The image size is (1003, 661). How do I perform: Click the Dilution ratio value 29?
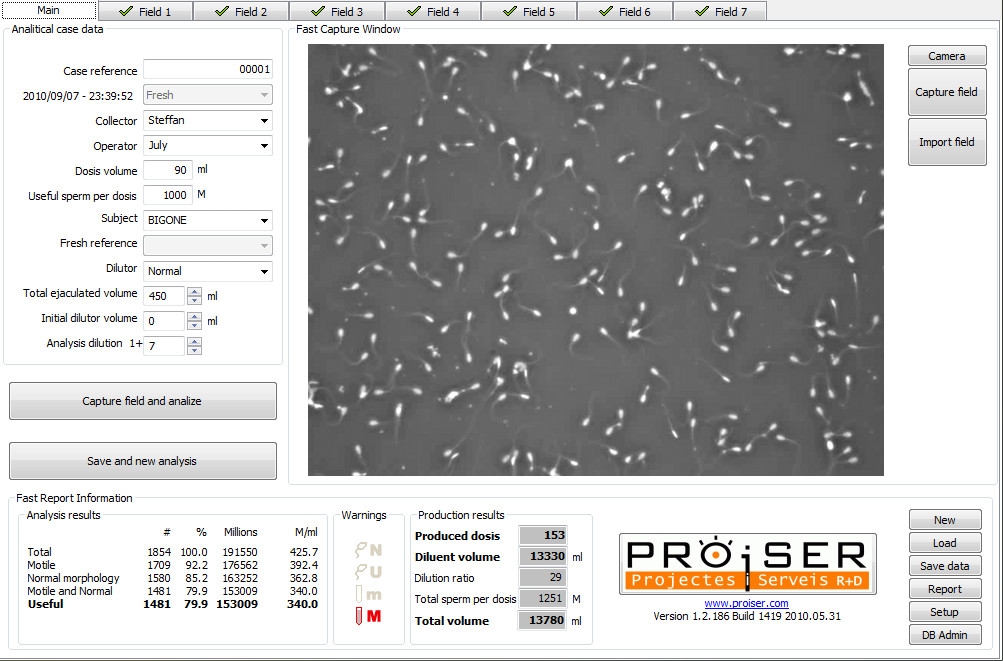tap(543, 578)
